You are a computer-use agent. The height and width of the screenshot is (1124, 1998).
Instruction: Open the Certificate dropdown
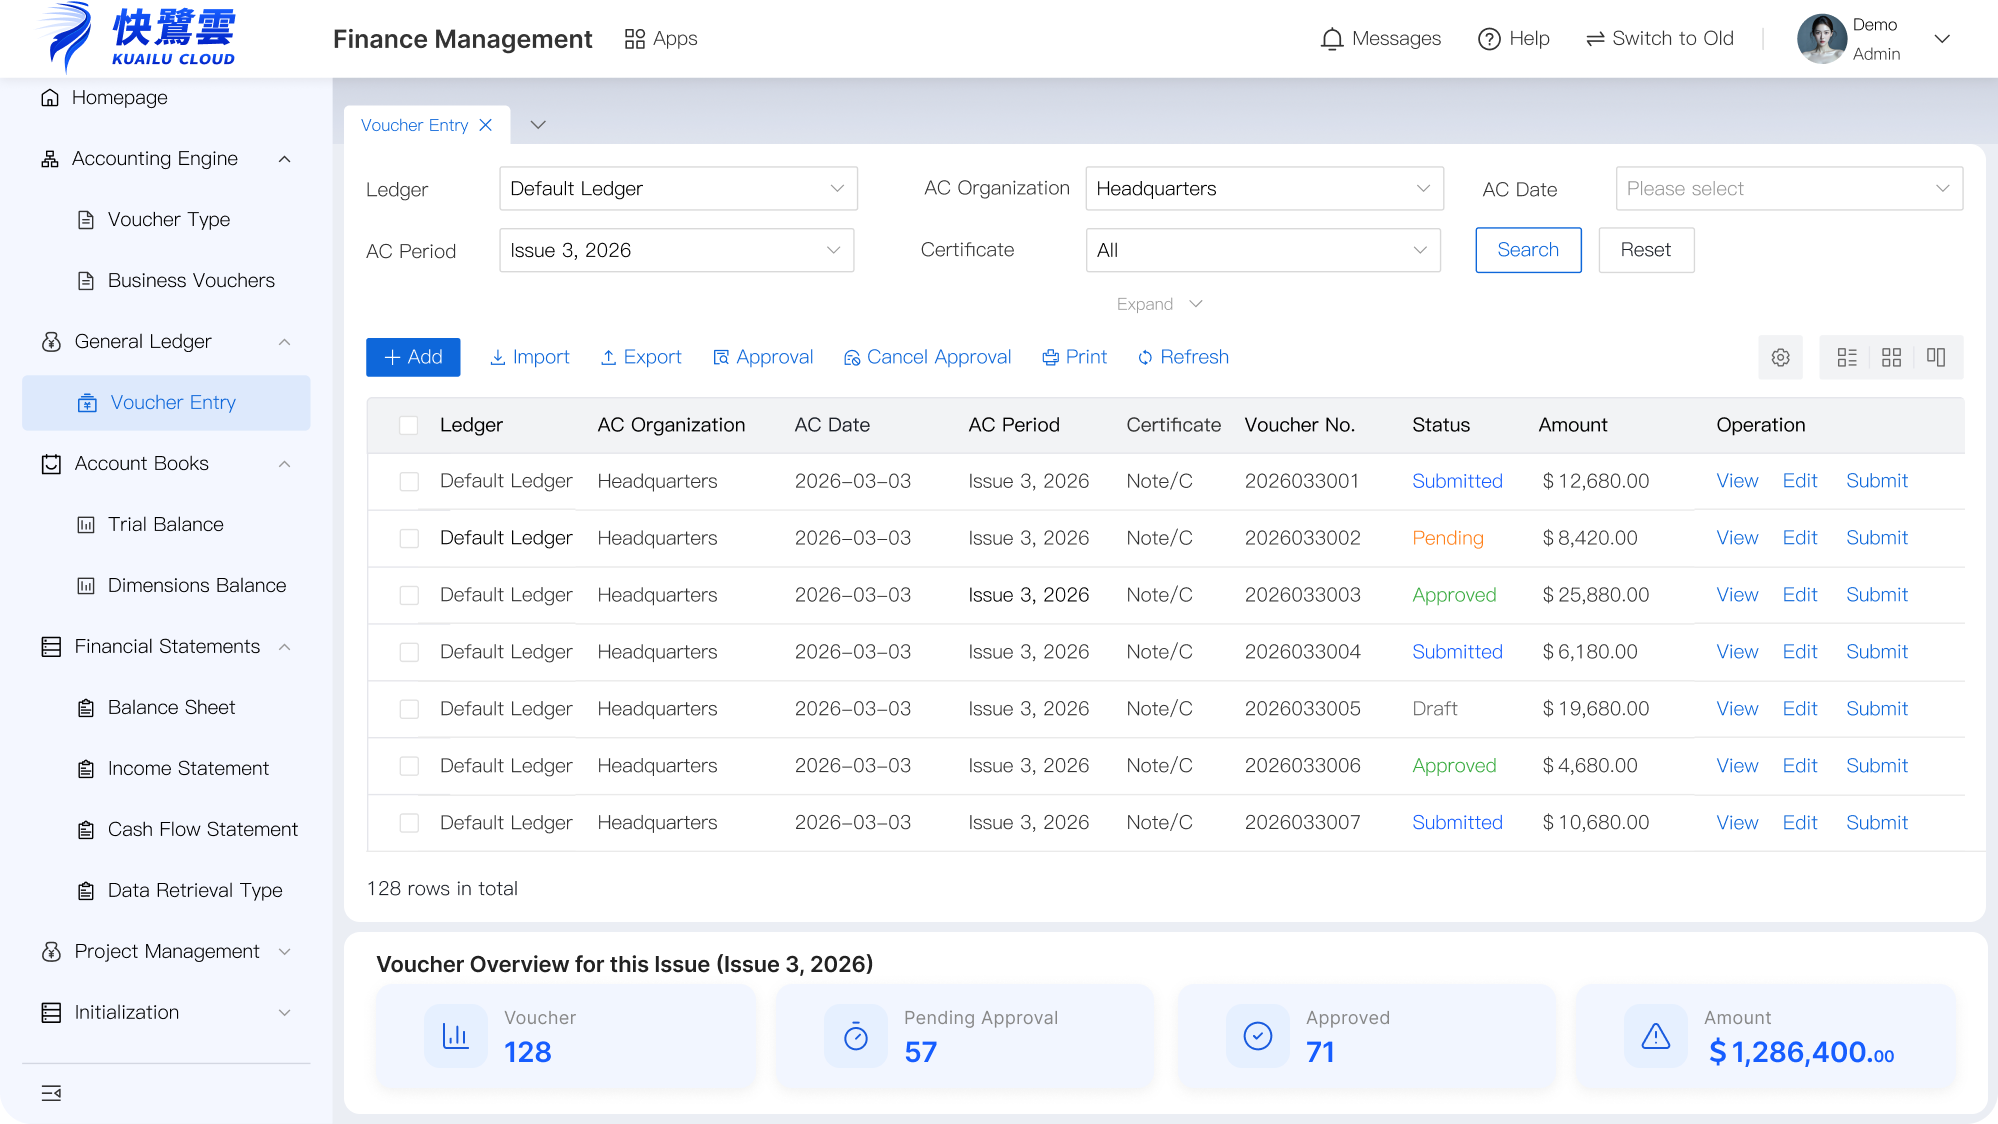point(1263,251)
